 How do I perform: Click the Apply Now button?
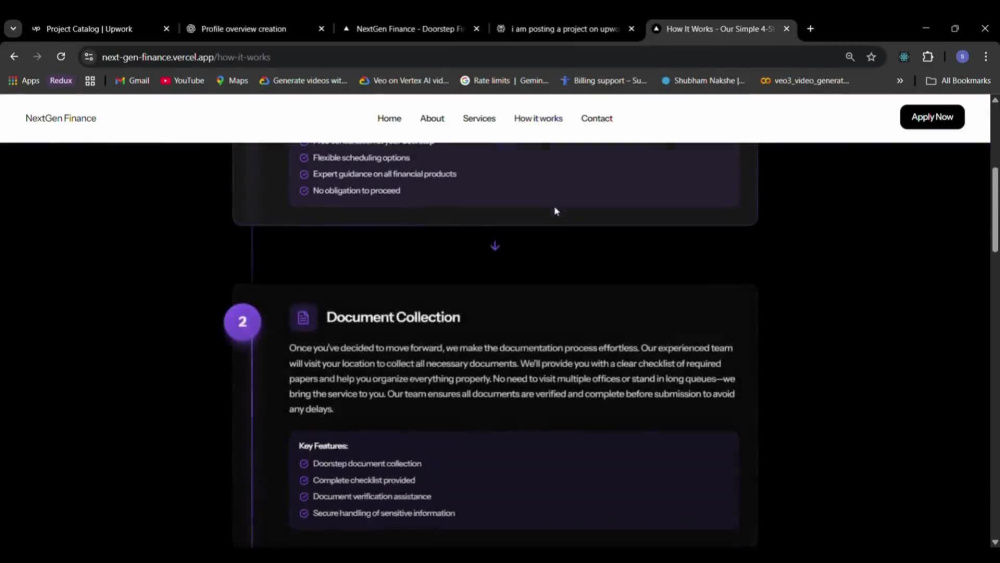pos(932,117)
